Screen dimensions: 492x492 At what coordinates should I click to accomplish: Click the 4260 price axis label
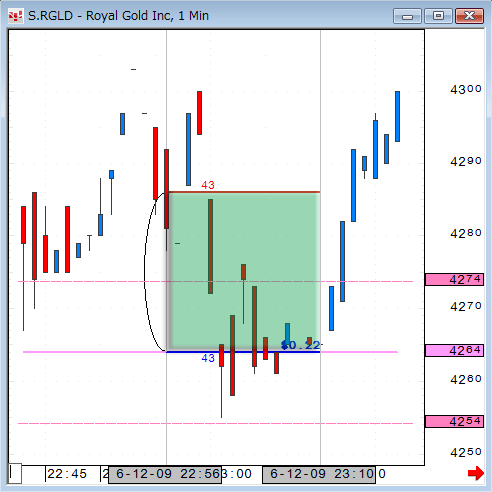click(466, 379)
